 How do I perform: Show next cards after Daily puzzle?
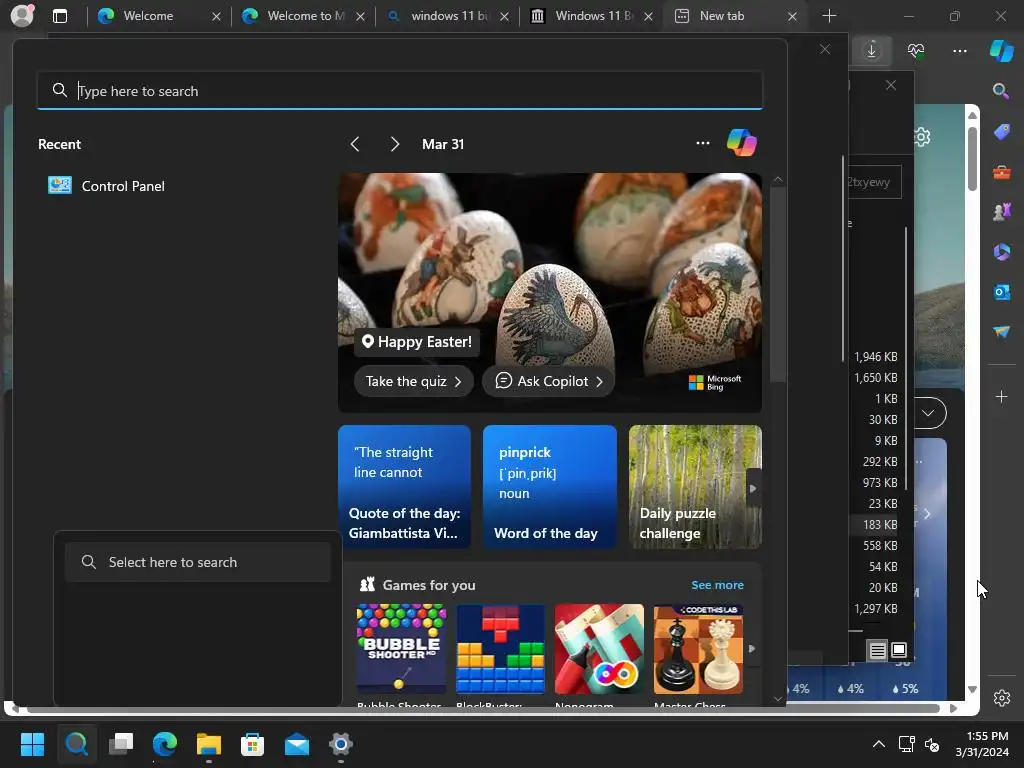[x=753, y=488]
